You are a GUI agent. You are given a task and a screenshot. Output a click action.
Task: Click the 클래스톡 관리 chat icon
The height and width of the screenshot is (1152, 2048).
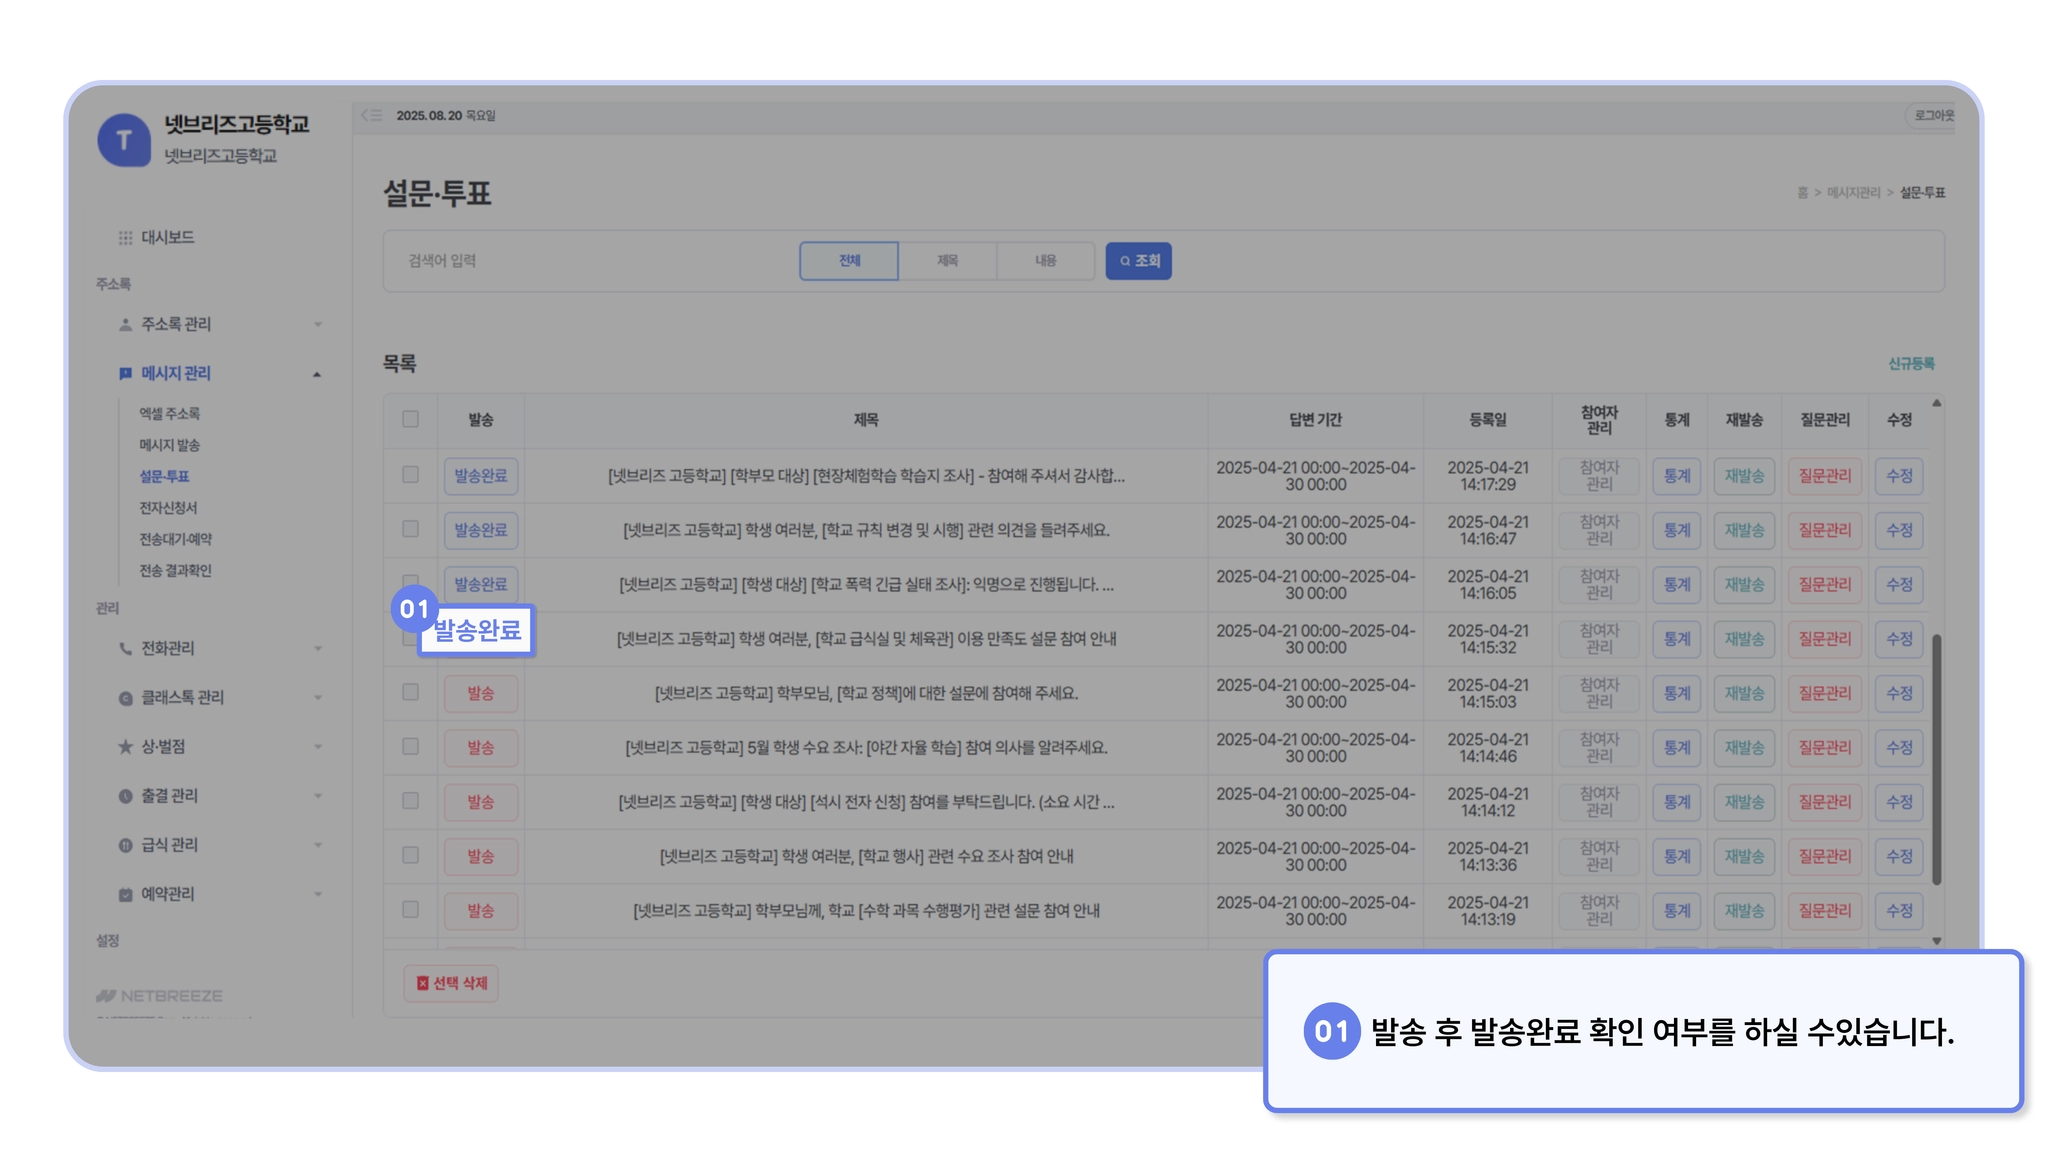coord(125,698)
